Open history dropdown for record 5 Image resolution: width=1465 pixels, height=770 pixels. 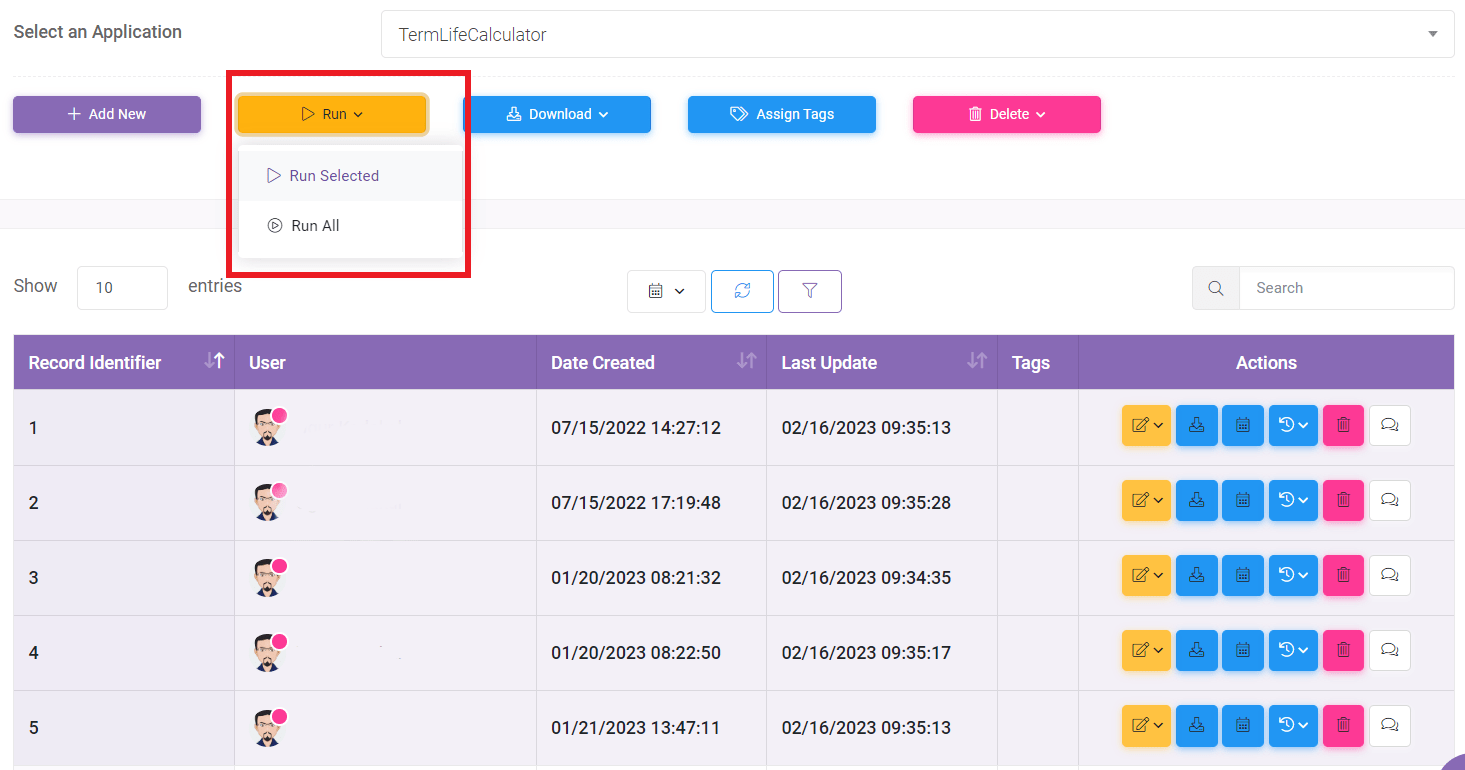pyautogui.click(x=1293, y=725)
